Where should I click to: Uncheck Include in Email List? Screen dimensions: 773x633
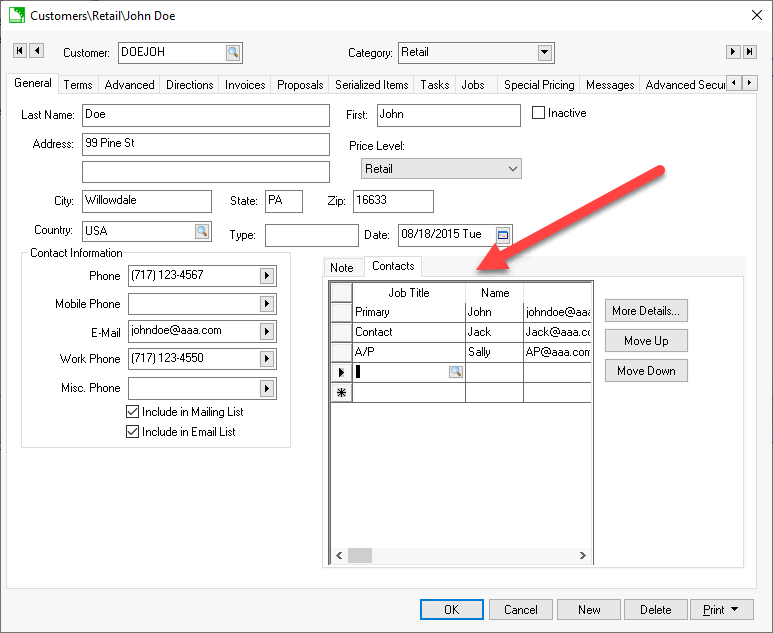point(133,432)
